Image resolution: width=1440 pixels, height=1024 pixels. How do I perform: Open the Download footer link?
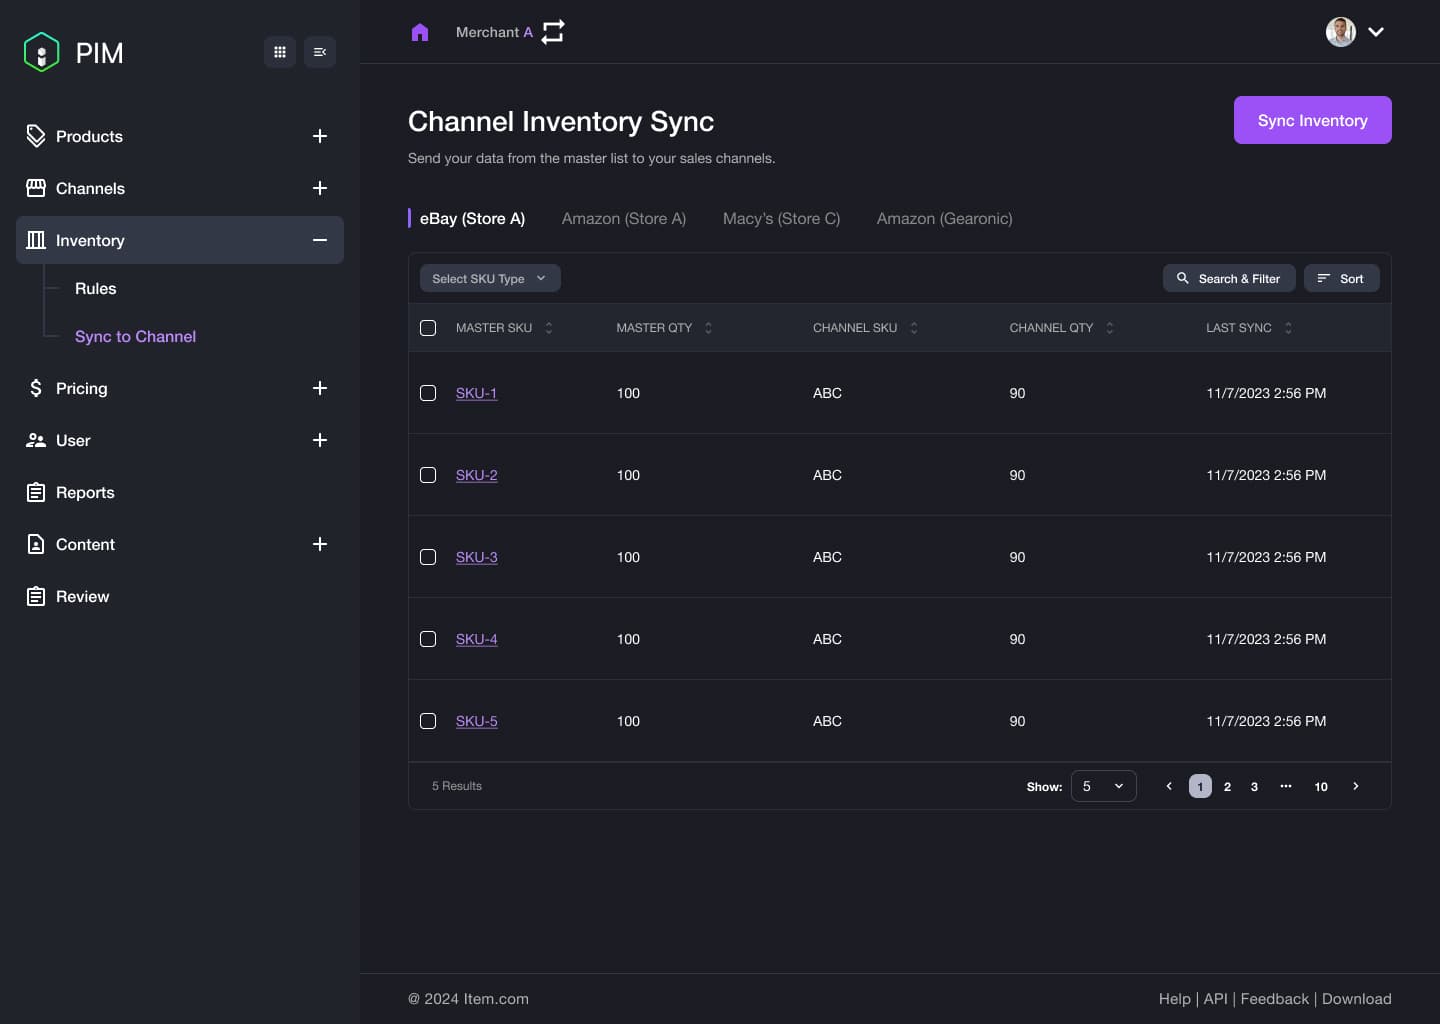1356,999
